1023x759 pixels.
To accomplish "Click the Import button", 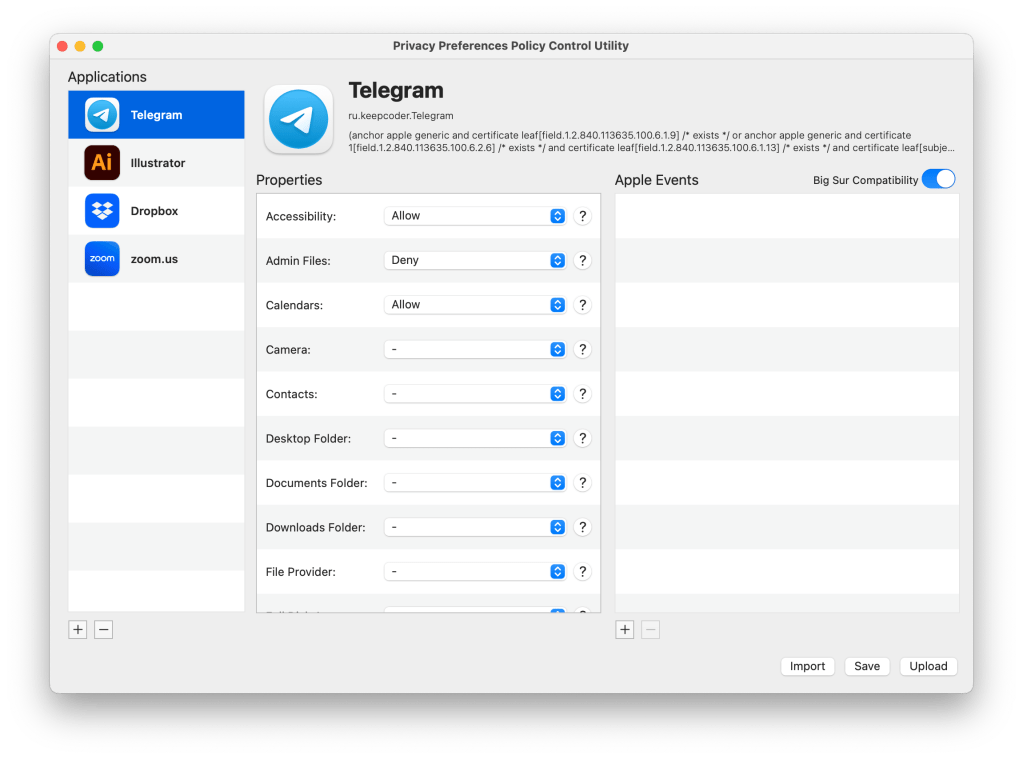I will click(x=807, y=666).
